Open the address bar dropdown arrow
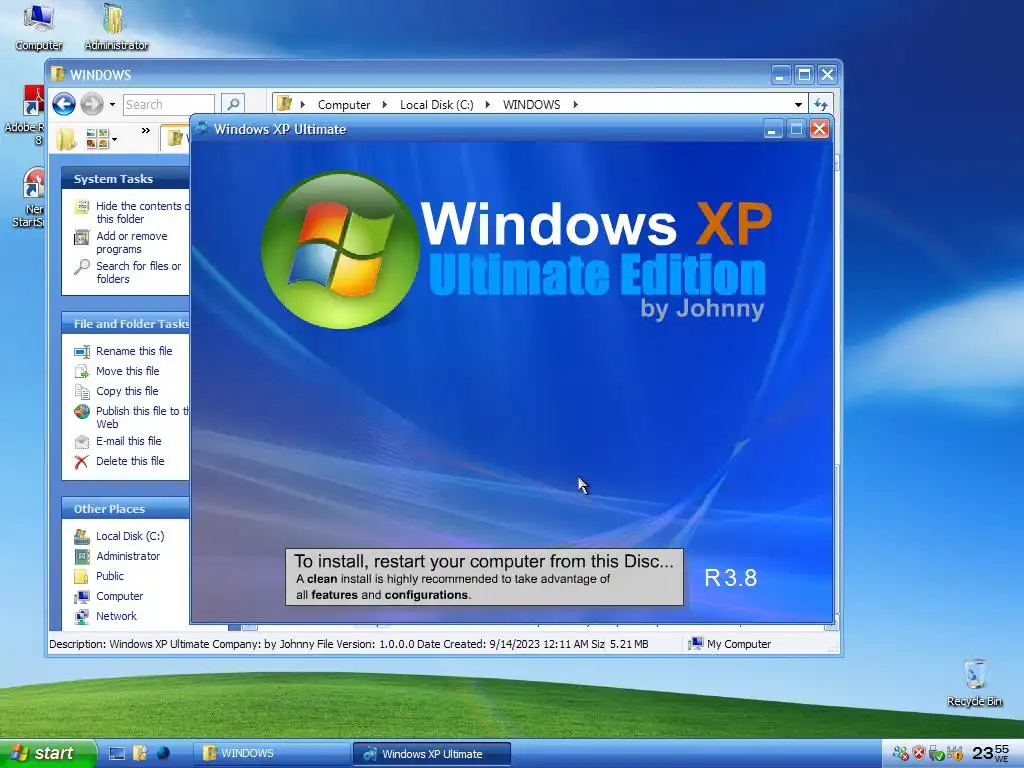This screenshot has height=768, width=1024. click(798, 104)
